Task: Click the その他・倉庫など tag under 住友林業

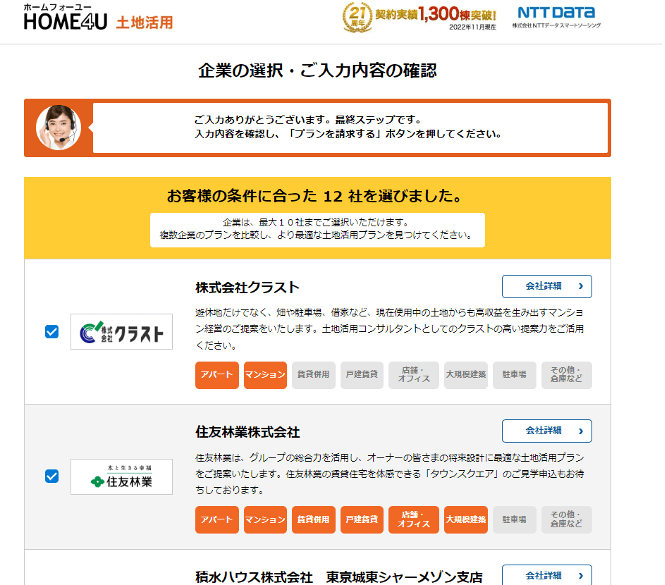Action: pos(566,520)
